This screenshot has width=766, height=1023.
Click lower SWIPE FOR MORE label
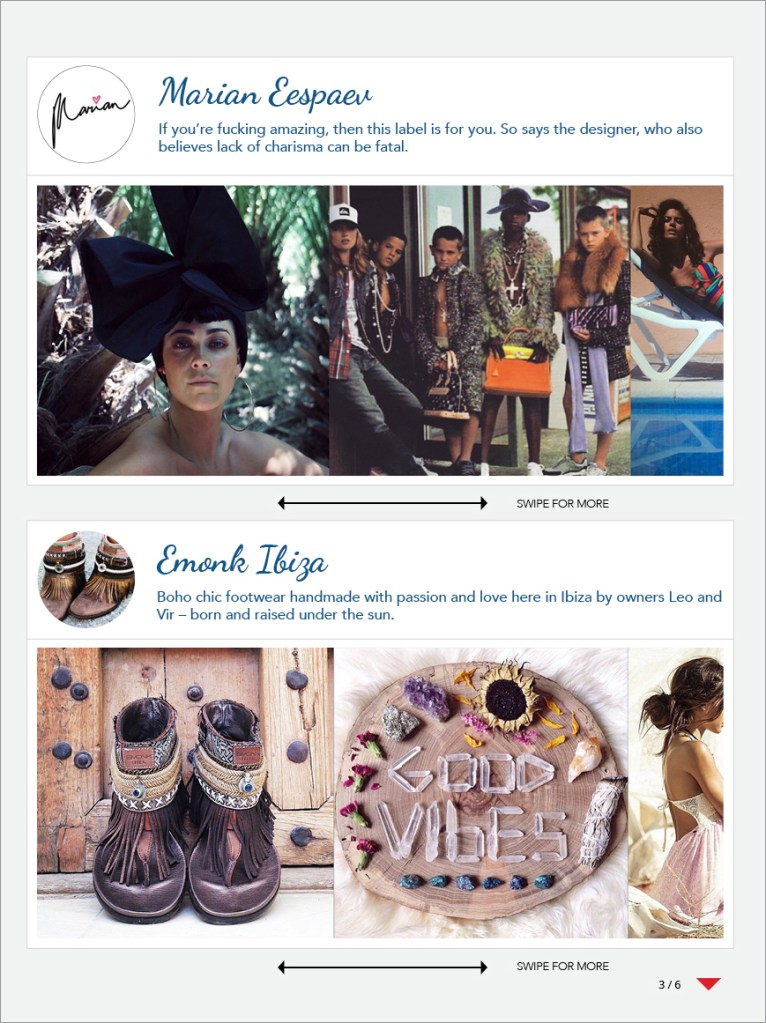pos(562,966)
